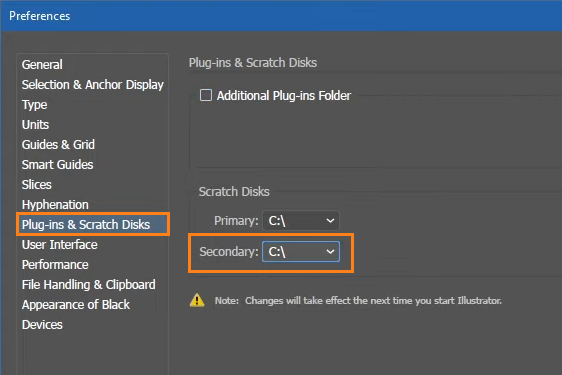Screen dimensions: 562x375
Task: Open Smart Guides preferences
Action: [x=57, y=165]
